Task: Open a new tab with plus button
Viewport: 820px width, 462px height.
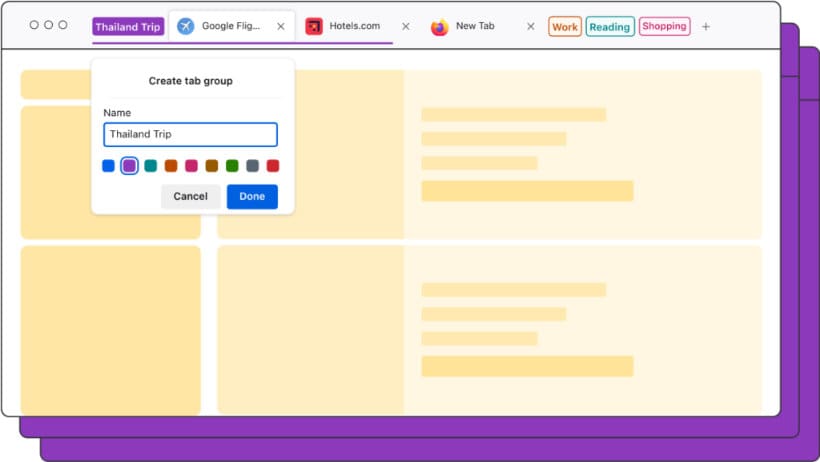Action: tap(706, 27)
